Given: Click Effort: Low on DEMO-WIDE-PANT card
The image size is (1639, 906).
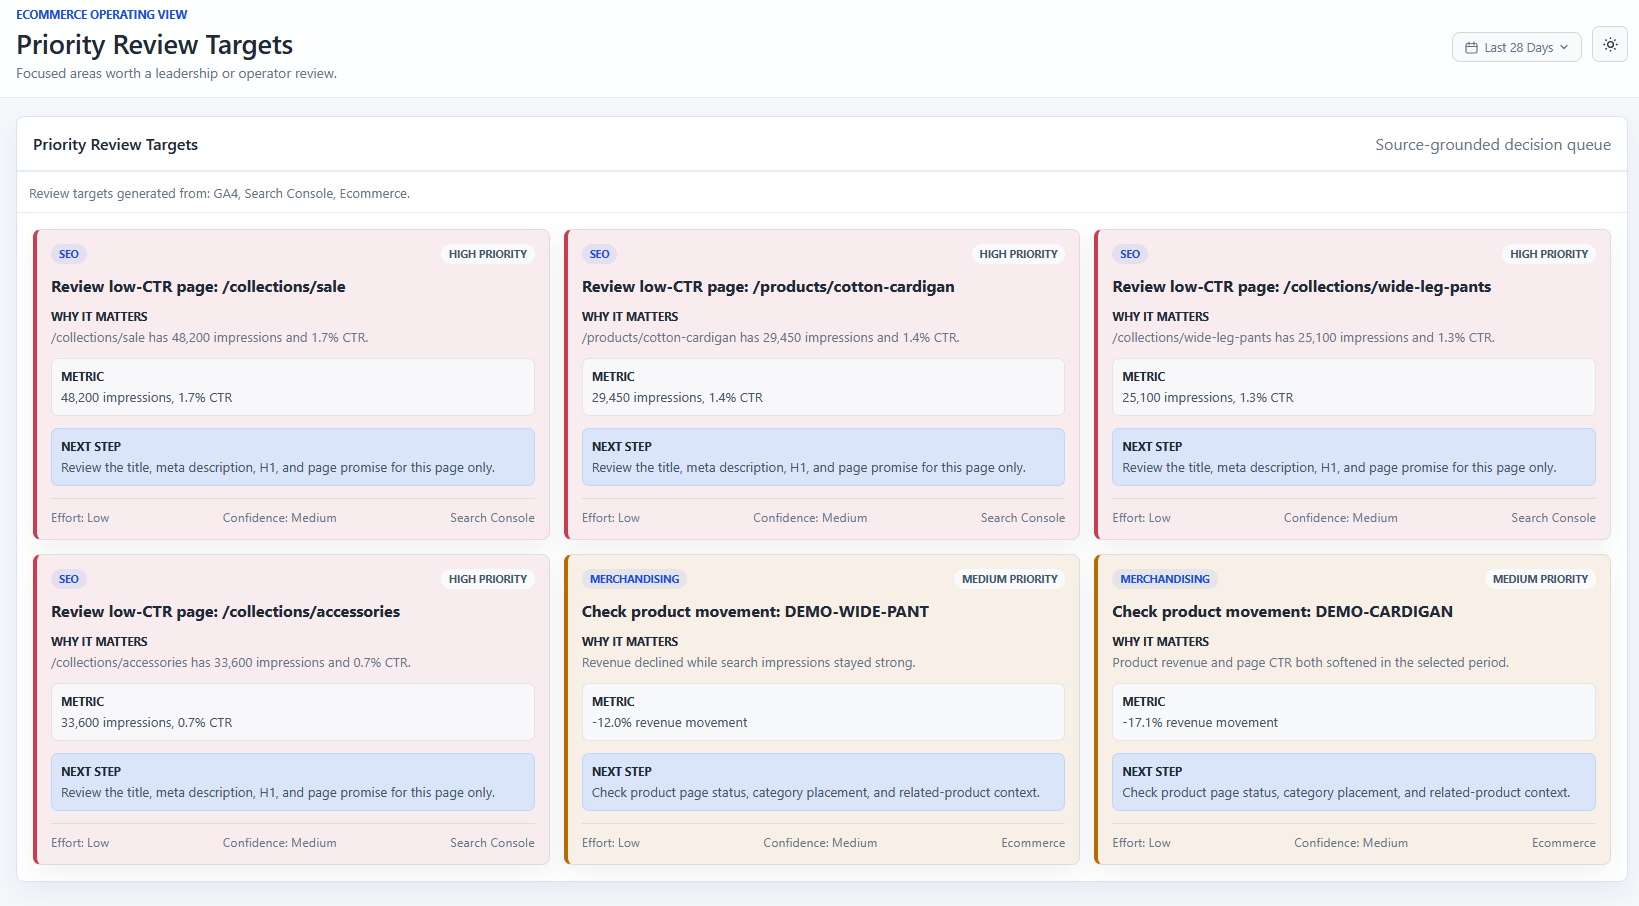Looking at the screenshot, I should pos(611,843).
